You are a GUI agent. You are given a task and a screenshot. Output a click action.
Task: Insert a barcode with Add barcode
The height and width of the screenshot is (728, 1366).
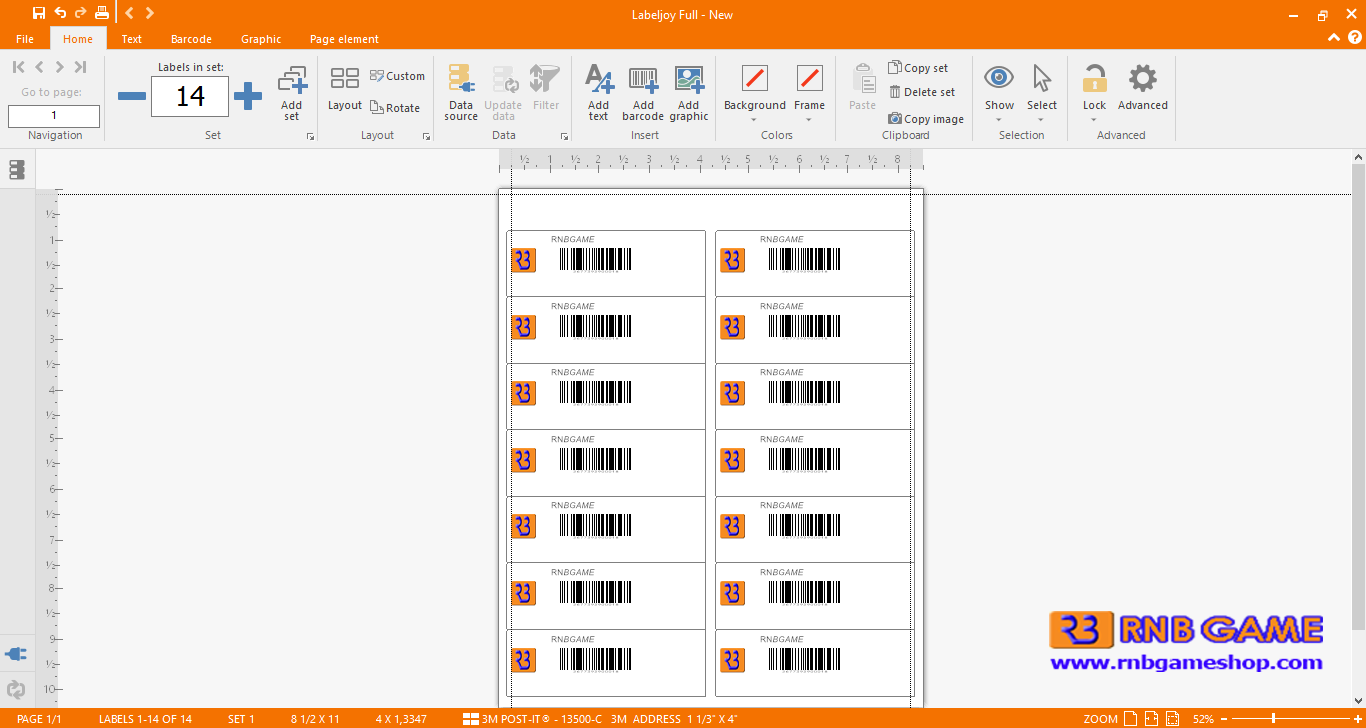[643, 94]
